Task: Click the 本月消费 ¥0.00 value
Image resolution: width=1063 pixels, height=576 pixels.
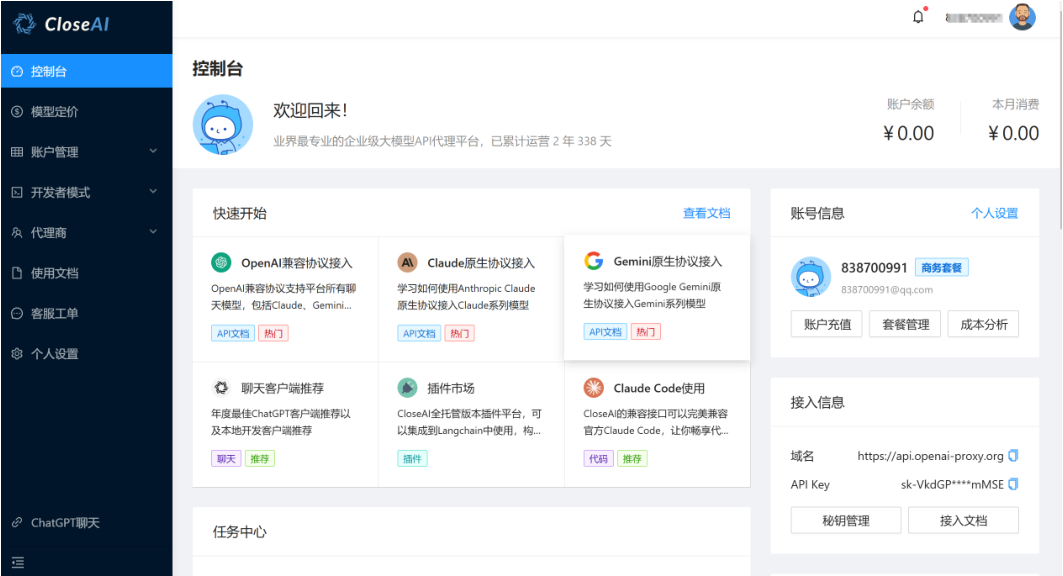Action: pyautogui.click(x=1014, y=133)
